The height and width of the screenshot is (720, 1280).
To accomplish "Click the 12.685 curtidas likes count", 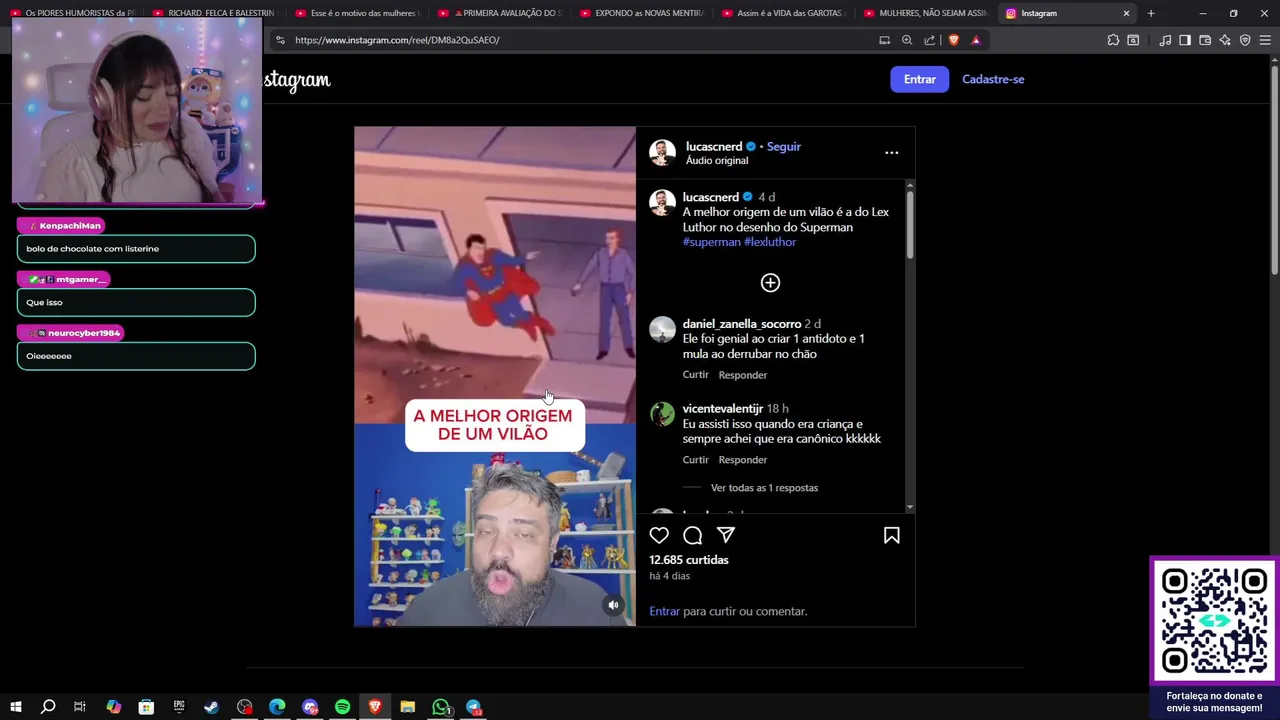I will [x=689, y=560].
